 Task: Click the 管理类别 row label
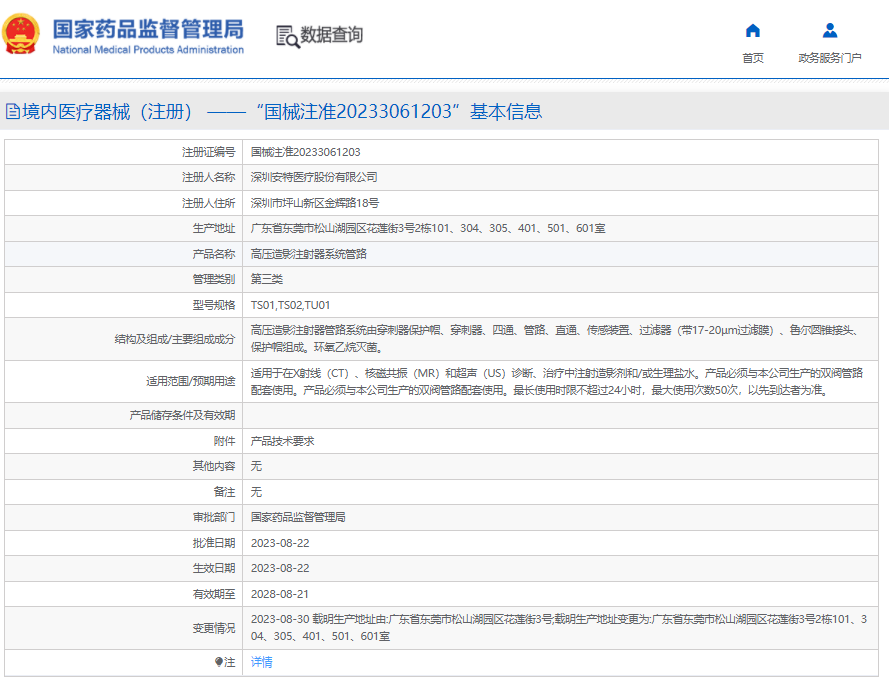(214, 279)
